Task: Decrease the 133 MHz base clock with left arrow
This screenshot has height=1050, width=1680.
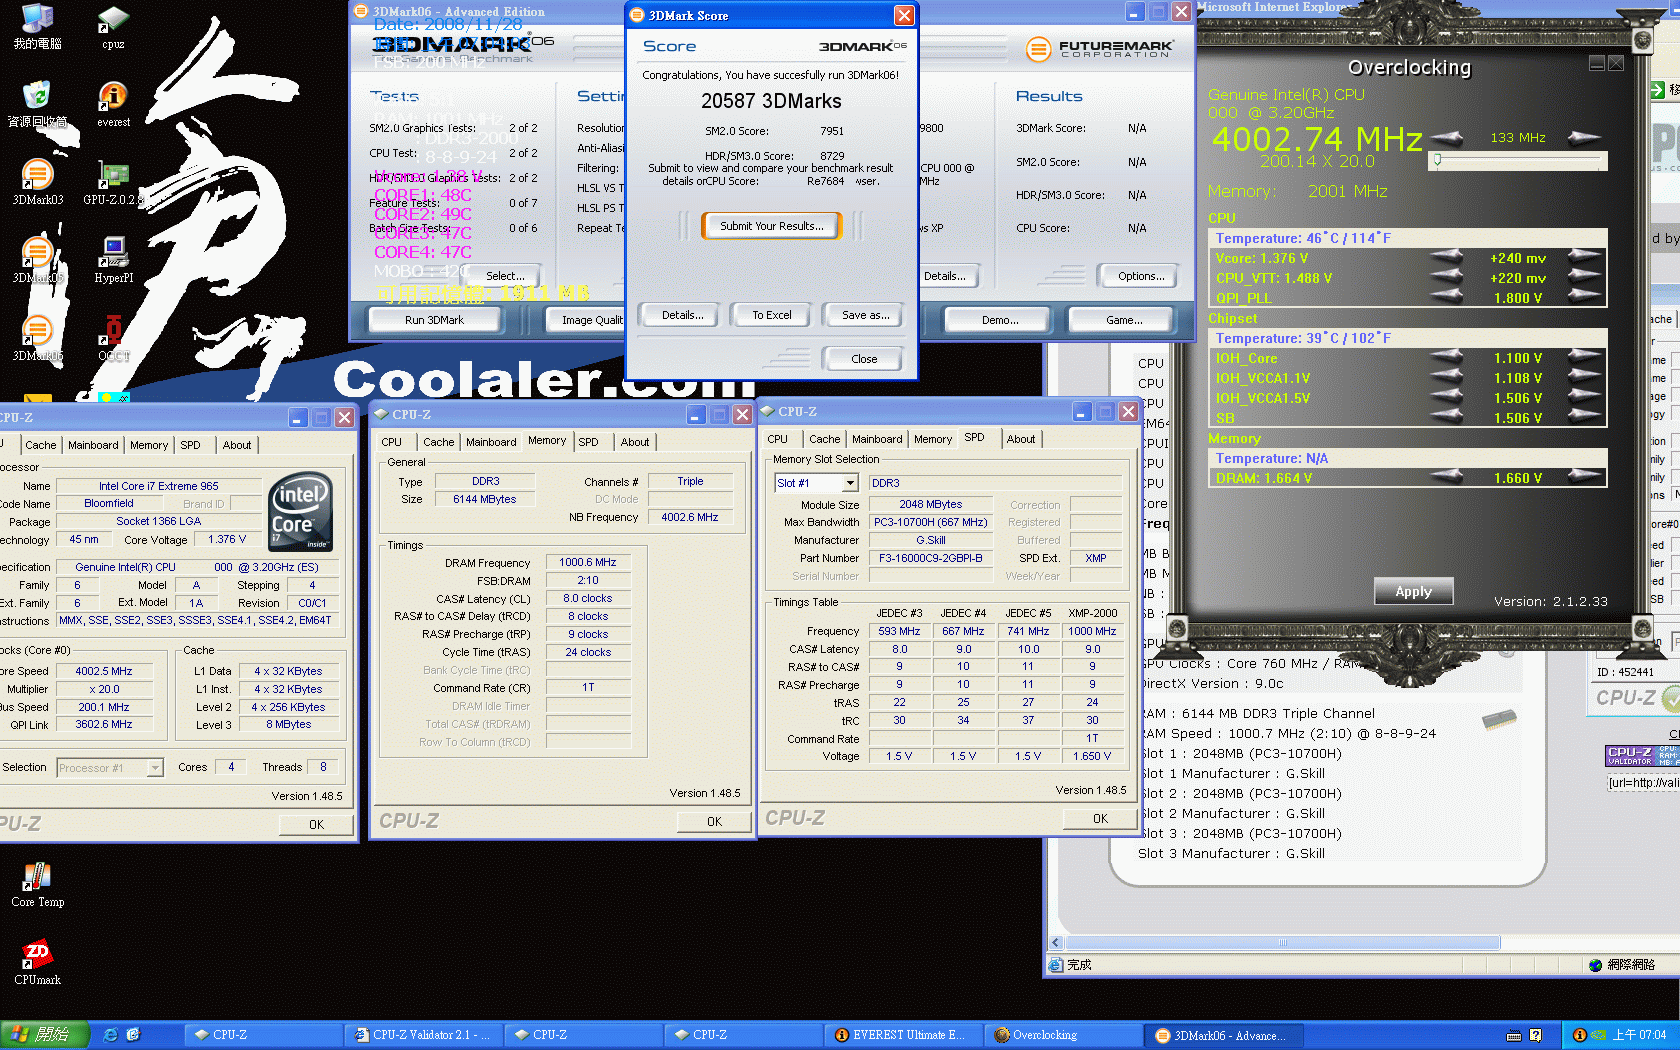Action: [1447, 137]
